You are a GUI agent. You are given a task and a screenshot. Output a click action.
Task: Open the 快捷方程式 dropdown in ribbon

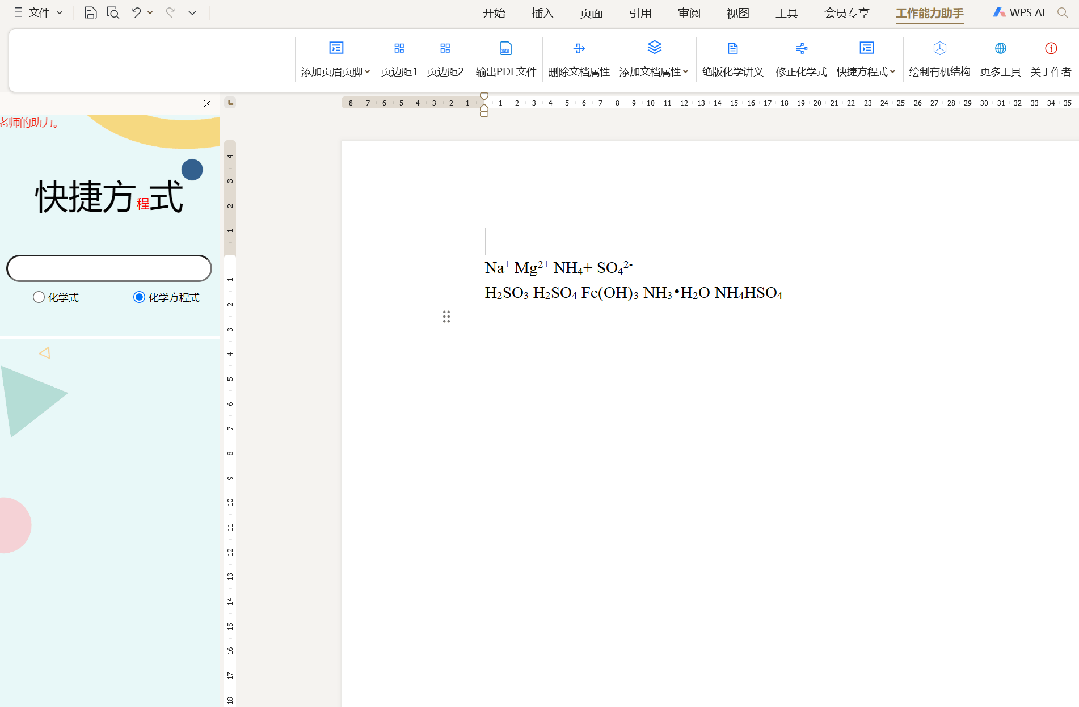[893, 72]
